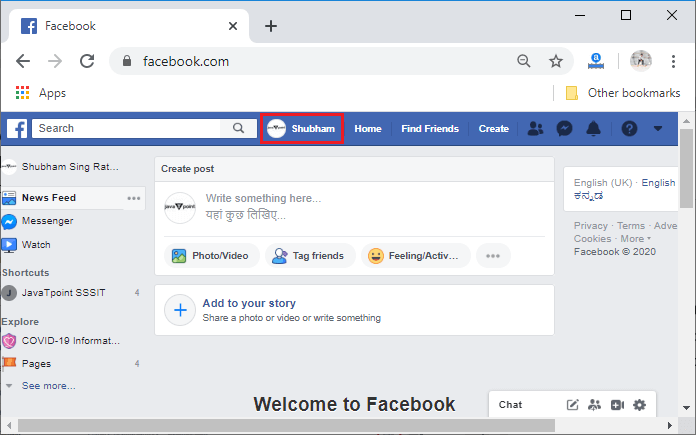Open Notifications bell icon

click(593, 129)
